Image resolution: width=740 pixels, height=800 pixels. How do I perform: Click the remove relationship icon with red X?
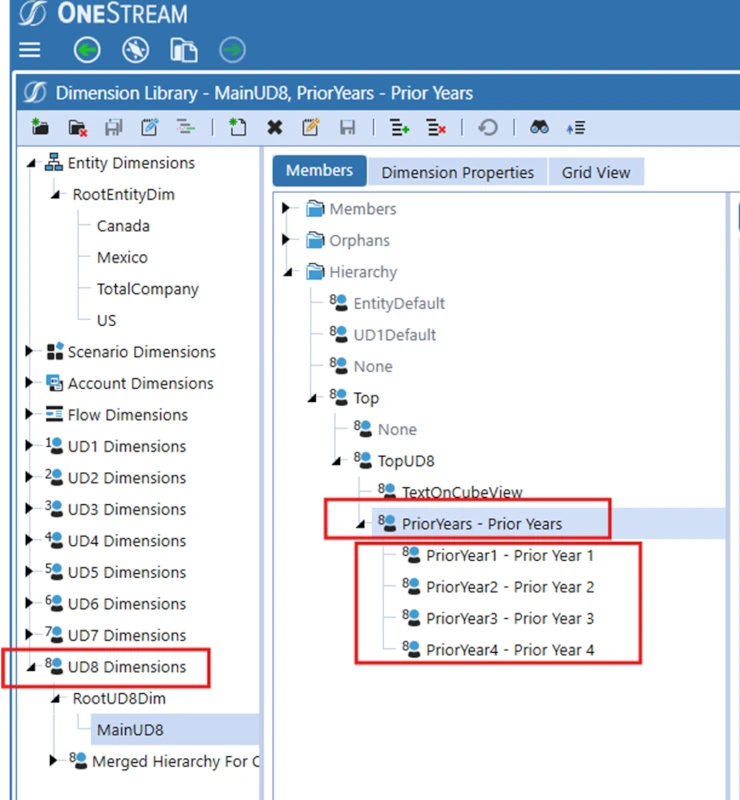(x=436, y=127)
